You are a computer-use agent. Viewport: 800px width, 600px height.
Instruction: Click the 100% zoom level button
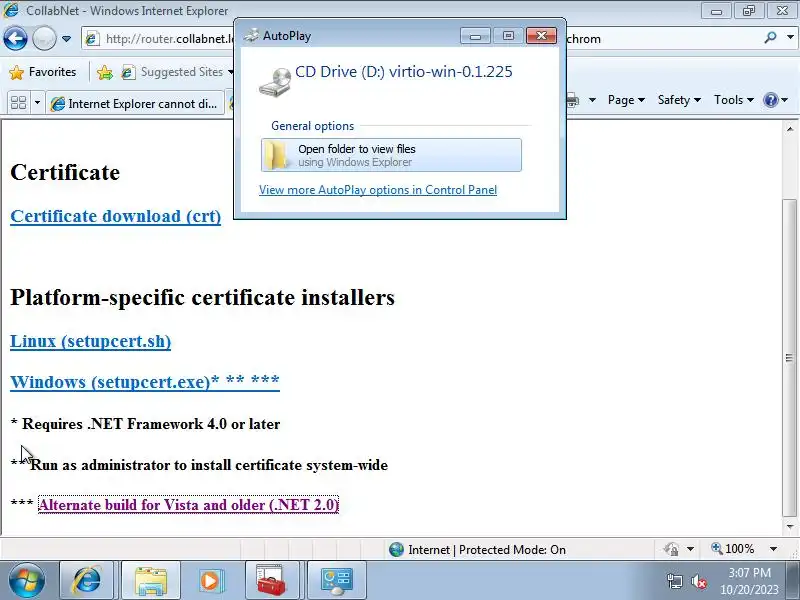tap(733, 549)
